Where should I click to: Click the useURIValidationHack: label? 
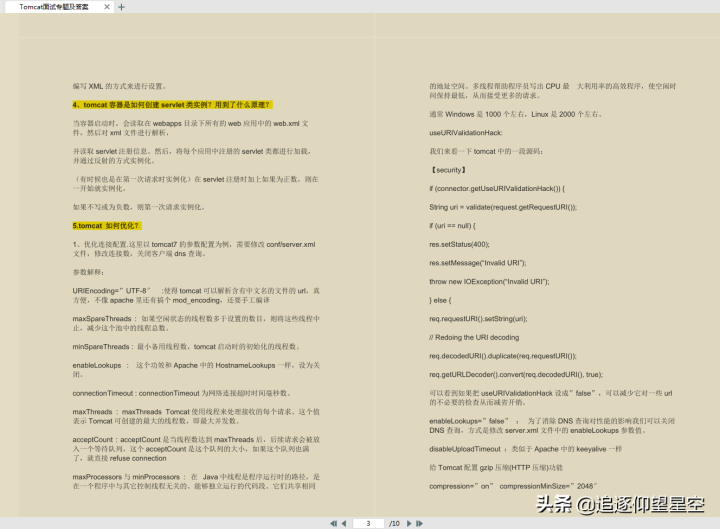point(466,133)
